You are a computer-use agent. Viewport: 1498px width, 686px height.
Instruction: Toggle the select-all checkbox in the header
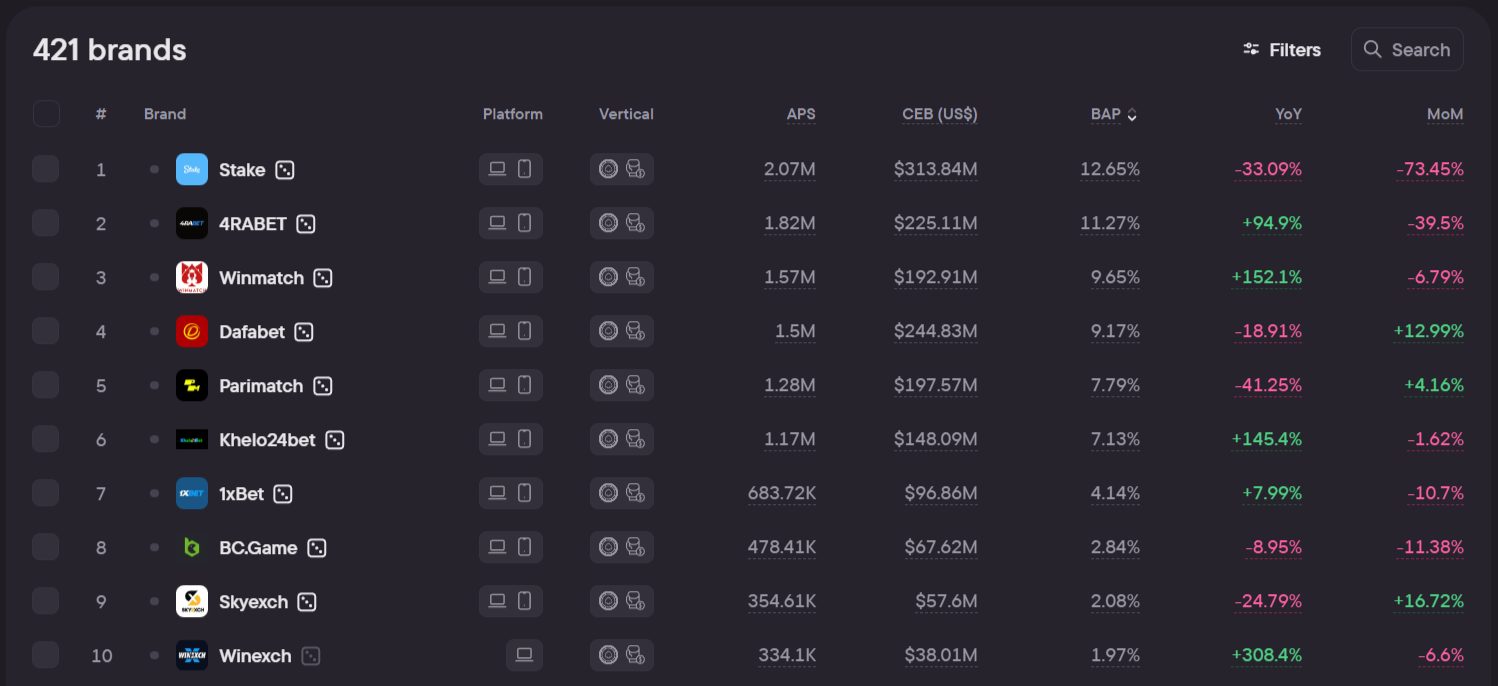point(46,113)
